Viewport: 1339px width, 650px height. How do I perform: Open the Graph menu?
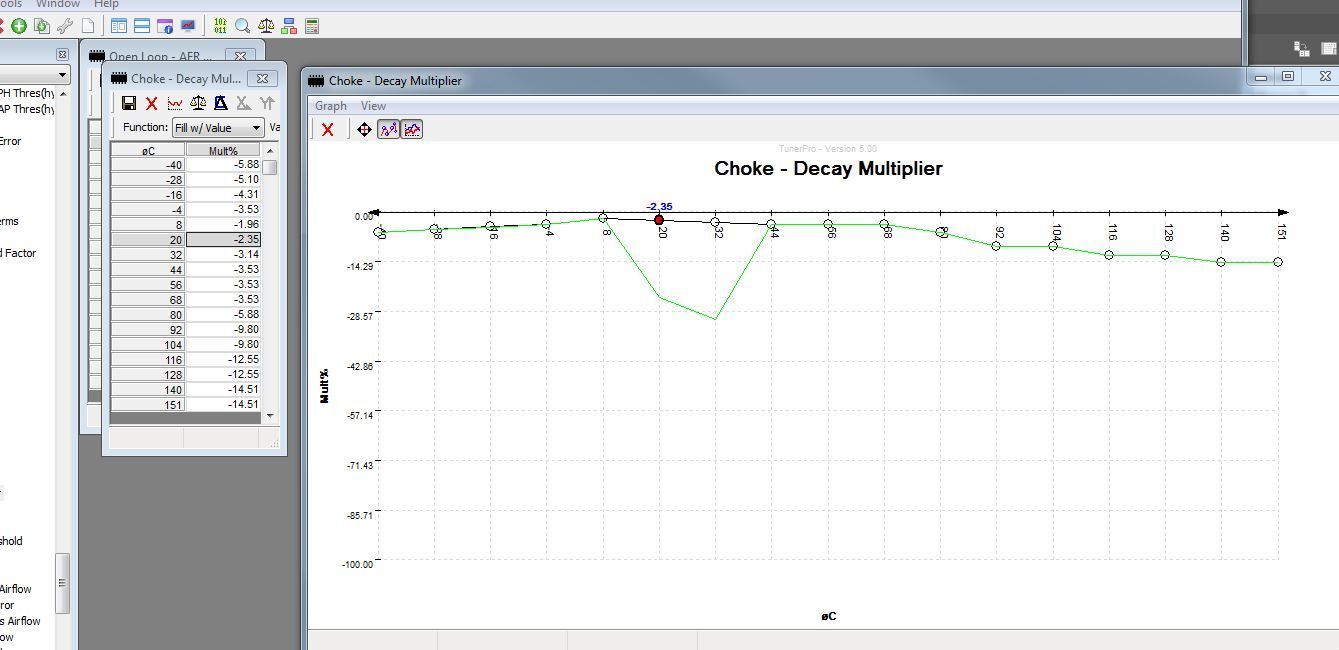point(331,106)
